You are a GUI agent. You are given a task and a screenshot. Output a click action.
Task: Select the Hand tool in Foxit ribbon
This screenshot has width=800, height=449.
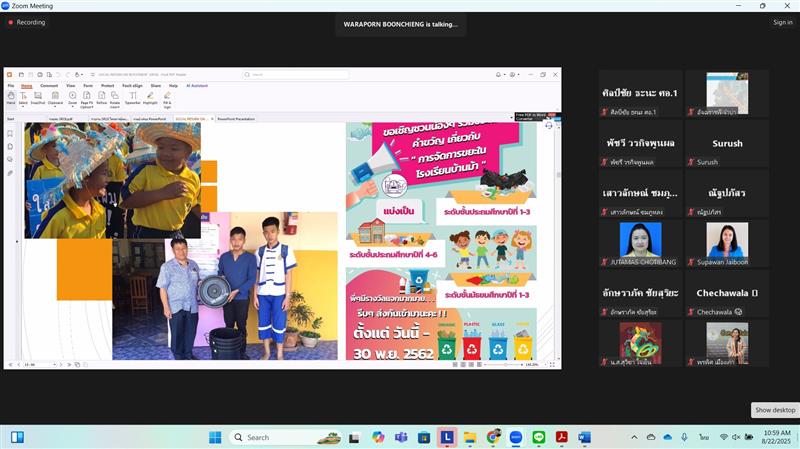tap(10, 97)
